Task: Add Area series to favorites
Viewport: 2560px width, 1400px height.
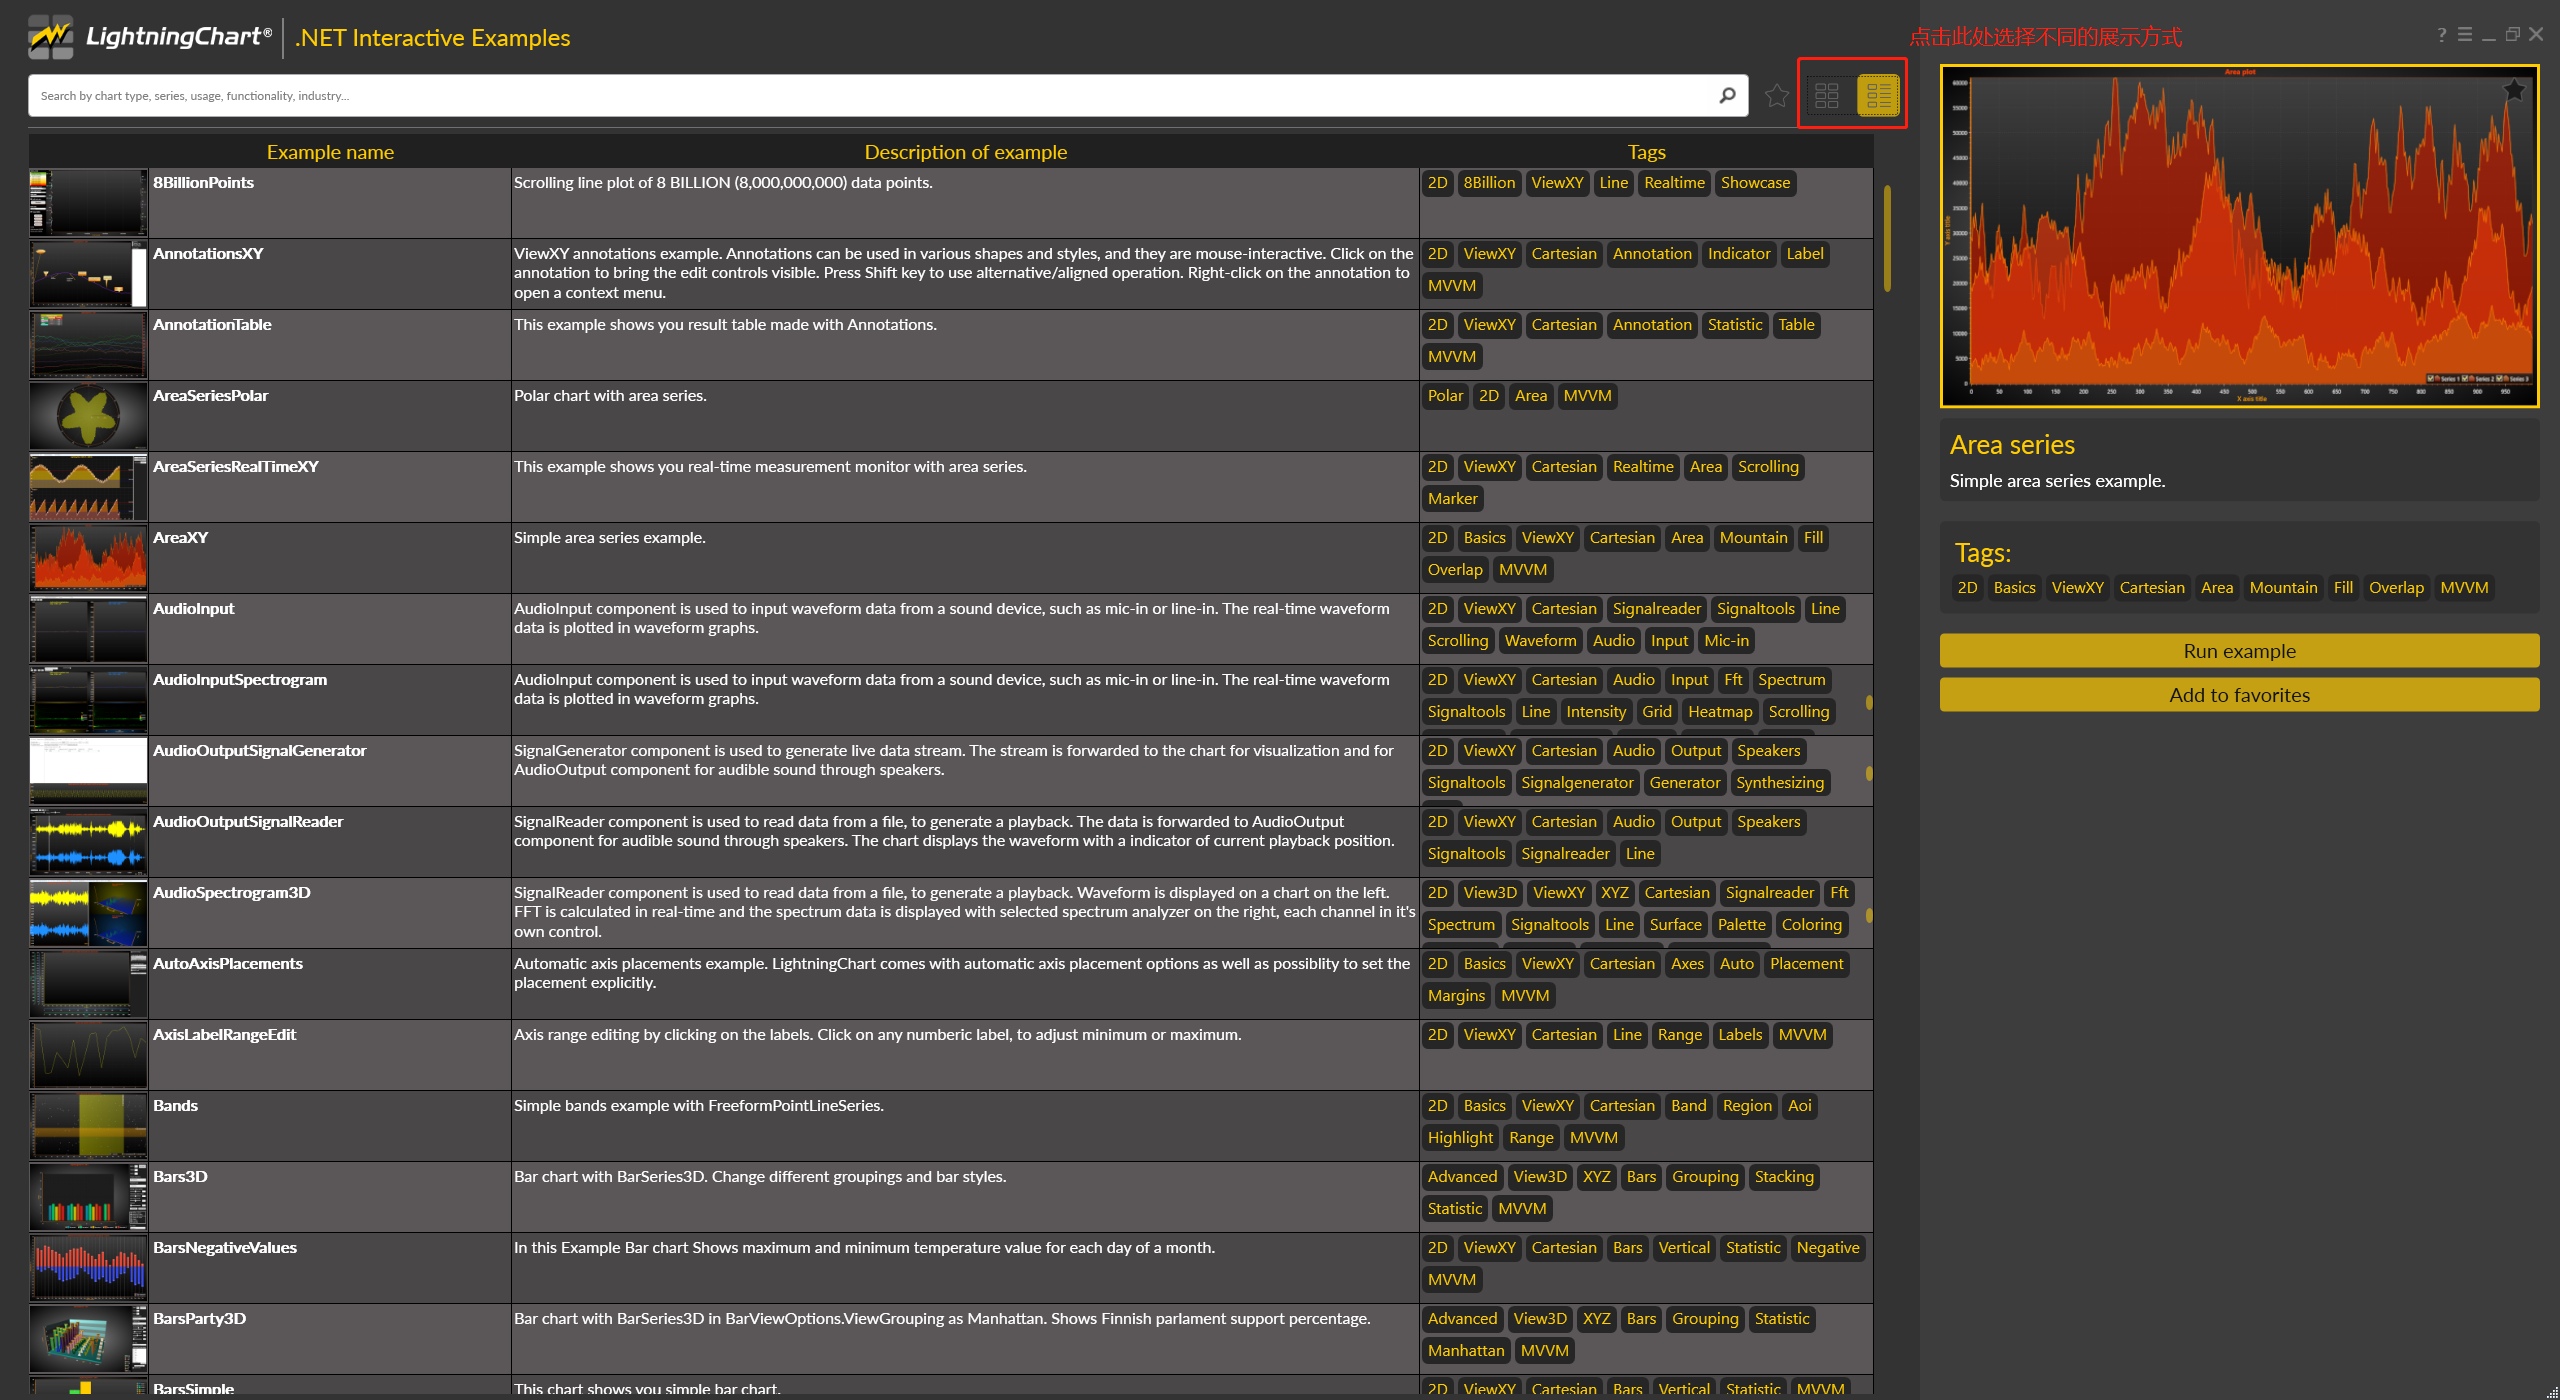Action: [x=2239, y=695]
